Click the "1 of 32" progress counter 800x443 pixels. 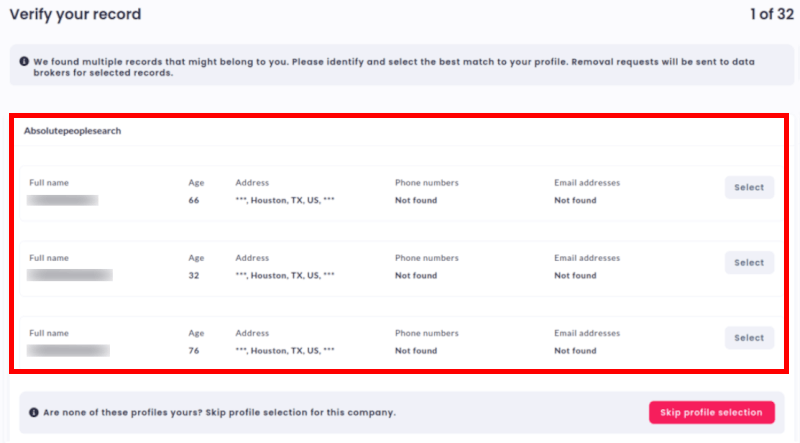coord(772,15)
